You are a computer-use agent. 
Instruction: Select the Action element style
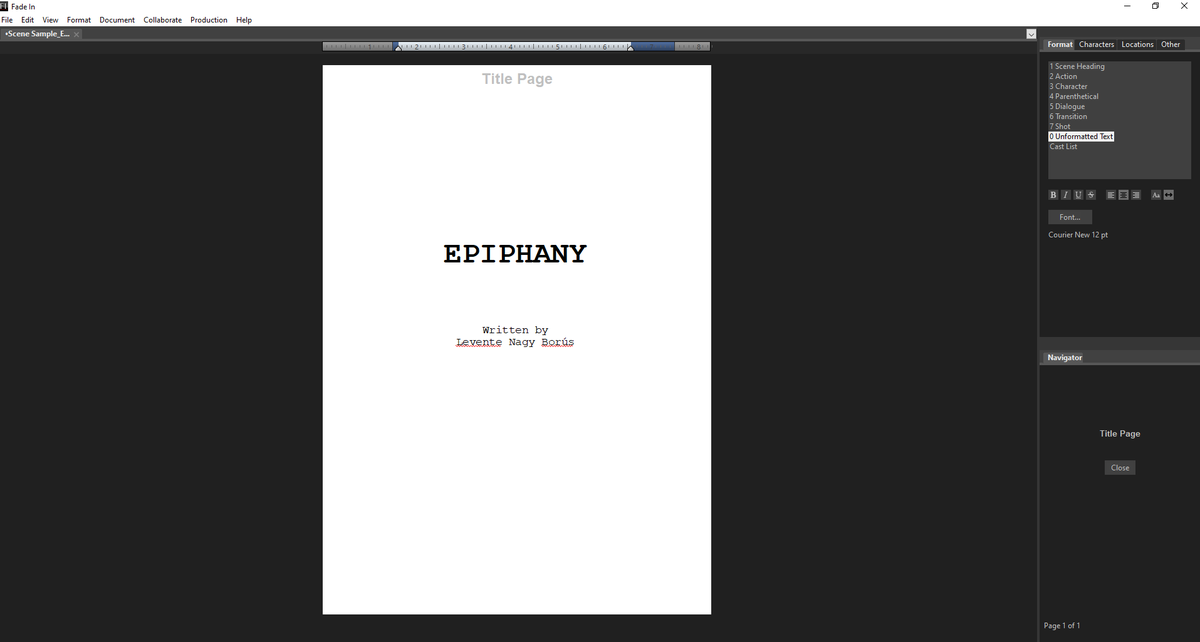[1063, 77]
